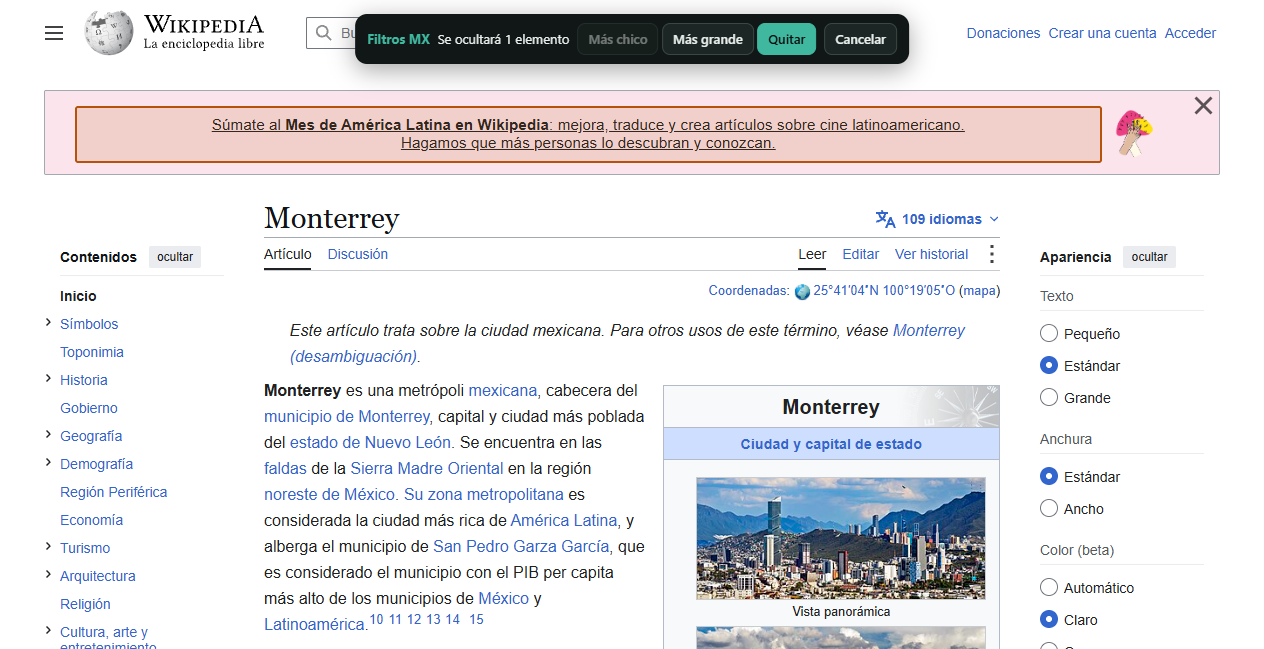Select the Pequeño text size option
This screenshot has width=1264, height=649.
click(x=1049, y=333)
